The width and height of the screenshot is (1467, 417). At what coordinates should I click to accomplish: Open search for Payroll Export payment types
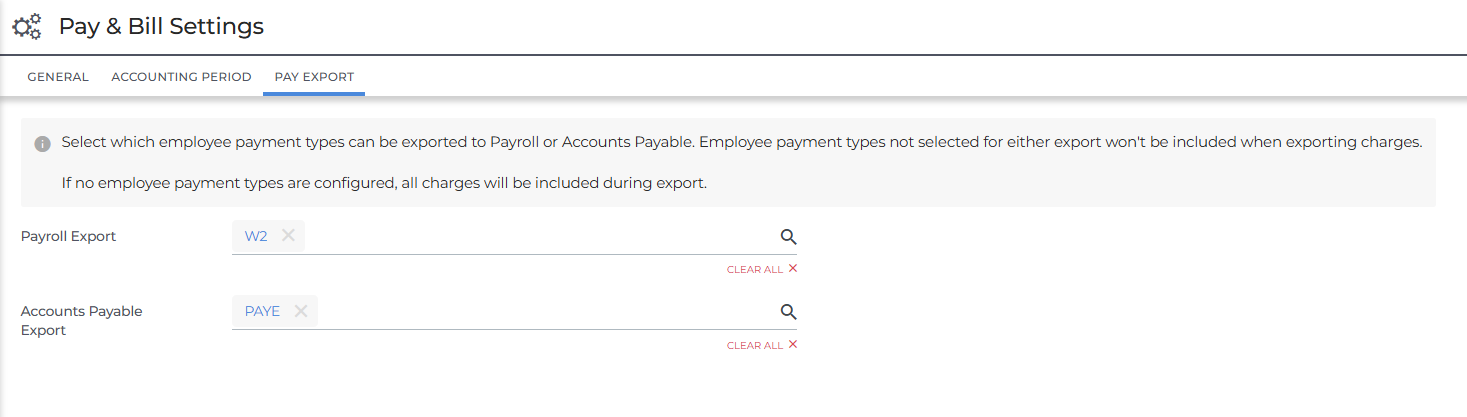click(788, 237)
